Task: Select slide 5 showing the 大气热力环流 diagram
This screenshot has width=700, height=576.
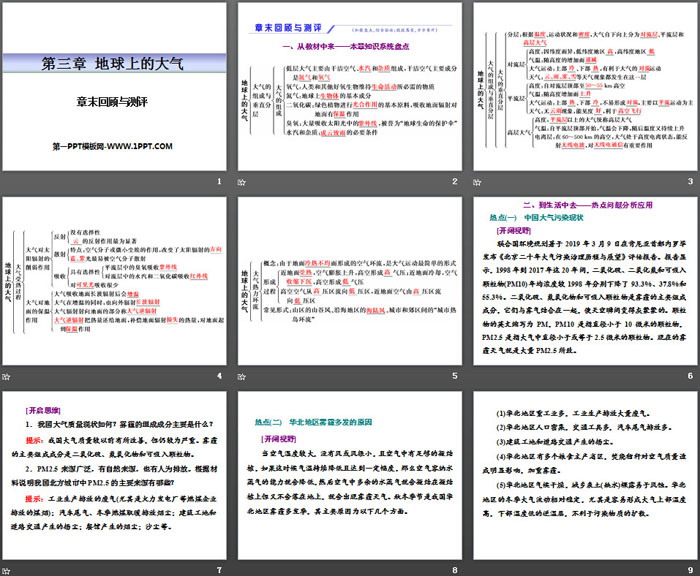Action: (x=350, y=281)
